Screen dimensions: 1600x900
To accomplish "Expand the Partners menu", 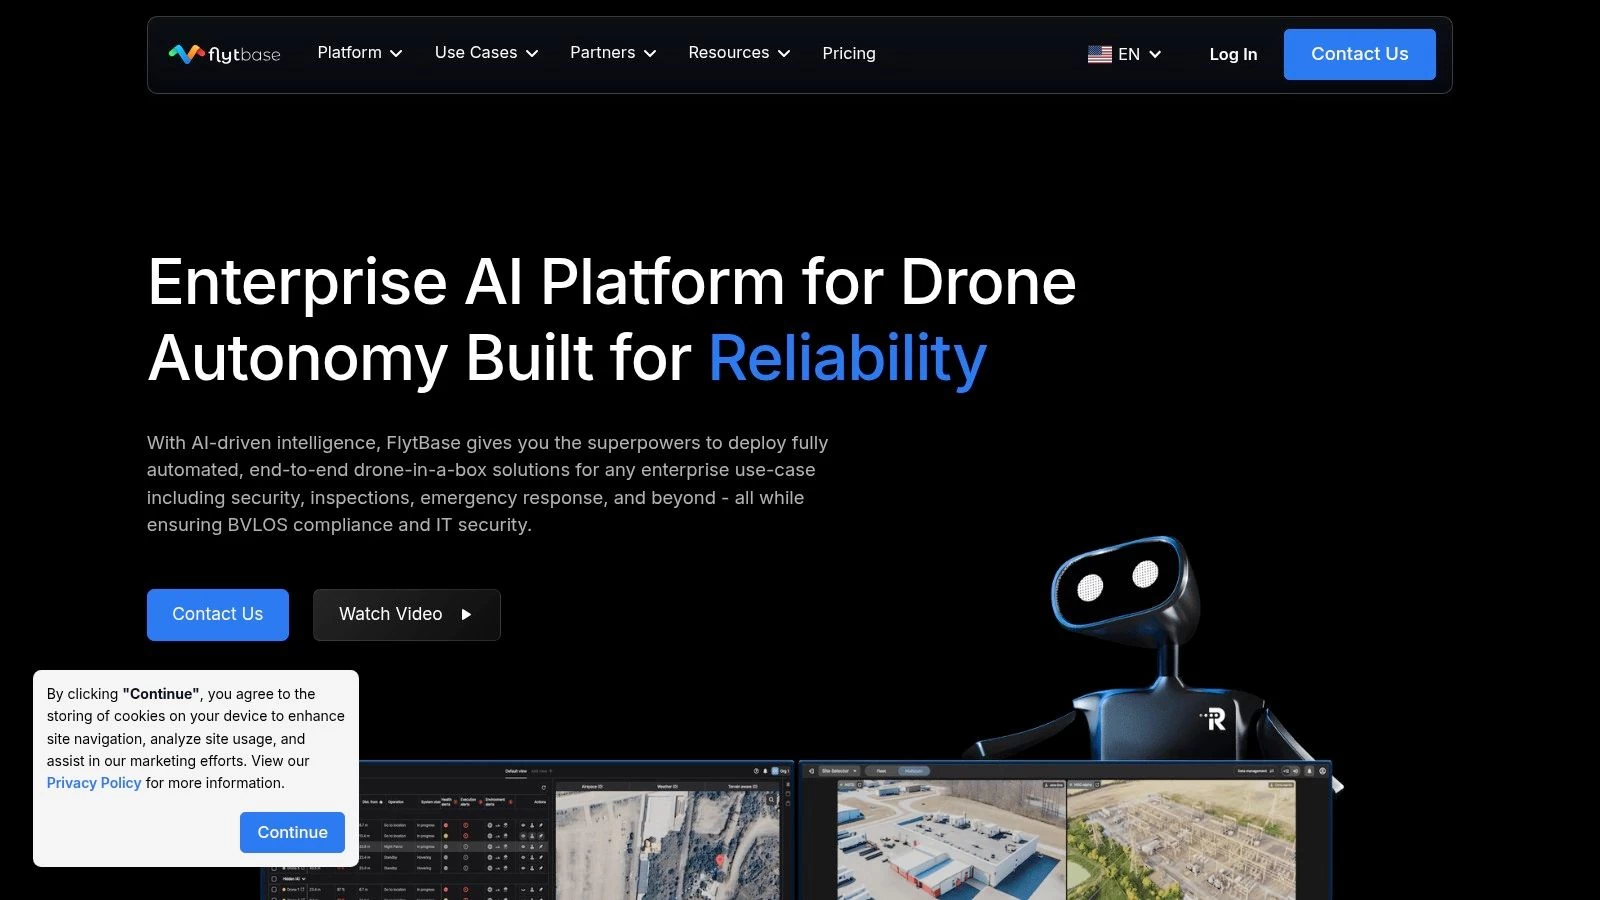I will pyautogui.click(x=613, y=53).
